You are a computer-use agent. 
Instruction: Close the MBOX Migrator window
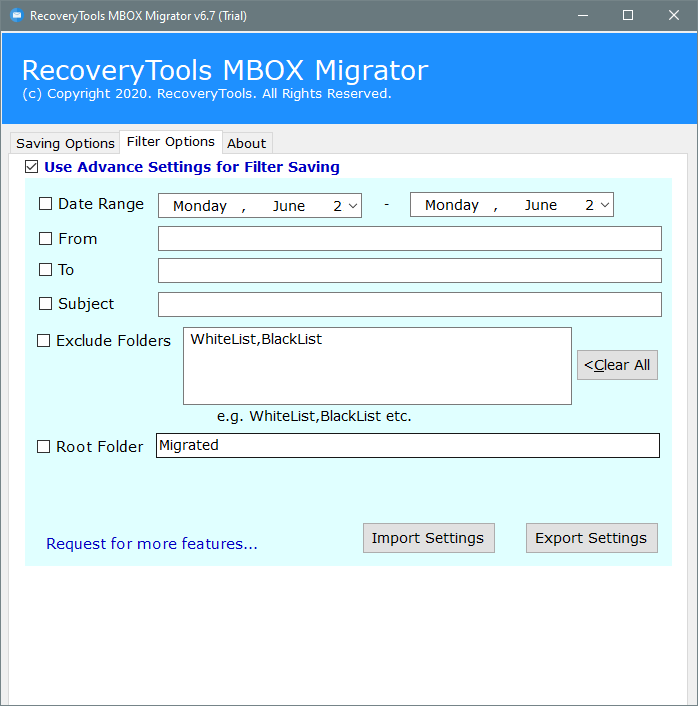pos(674,15)
